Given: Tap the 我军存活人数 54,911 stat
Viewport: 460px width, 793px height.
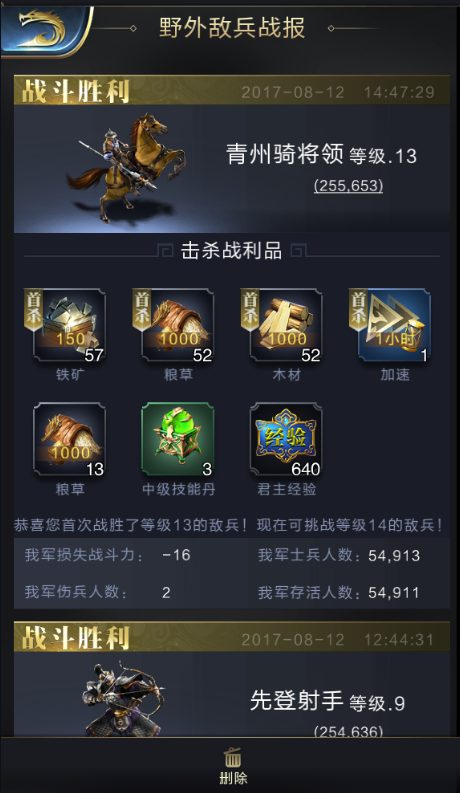Looking at the screenshot, I should coord(339,592).
